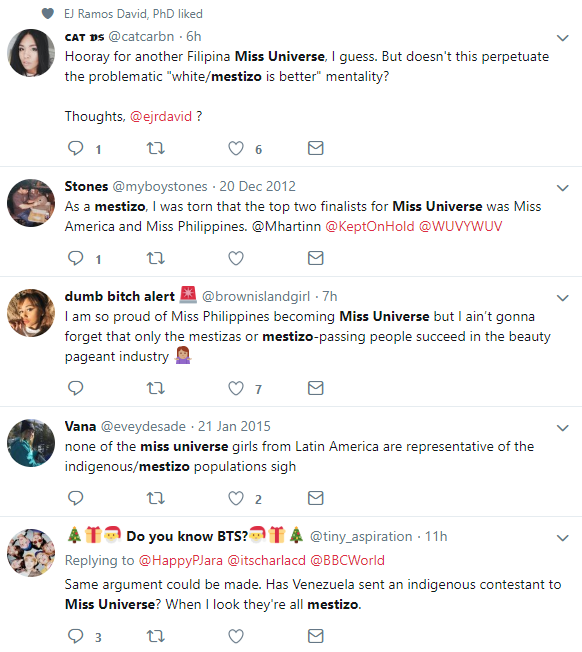Send catcarbn's tweet via direct message
The image size is (582, 652).
316,148
